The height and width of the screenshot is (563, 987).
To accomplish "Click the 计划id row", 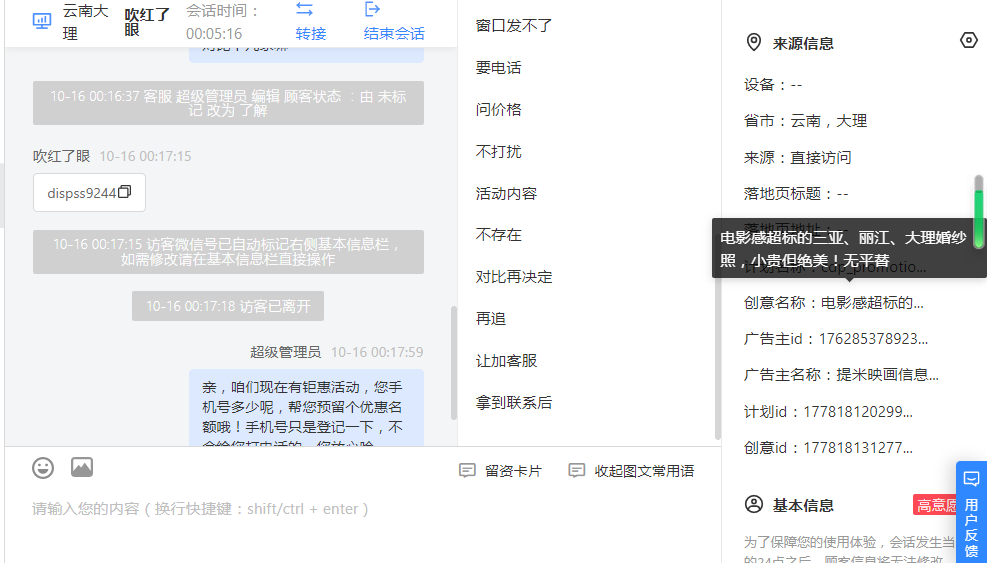I will pos(828,412).
